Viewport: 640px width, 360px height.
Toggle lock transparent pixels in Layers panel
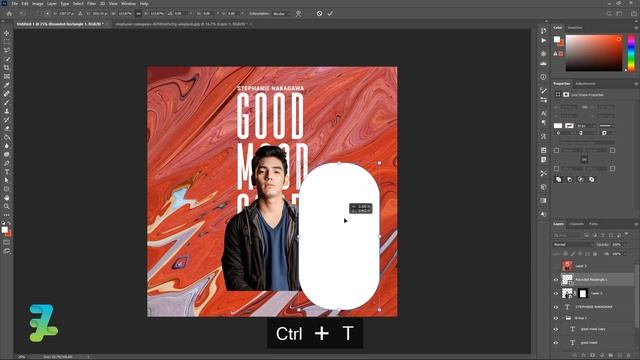pos(565,254)
